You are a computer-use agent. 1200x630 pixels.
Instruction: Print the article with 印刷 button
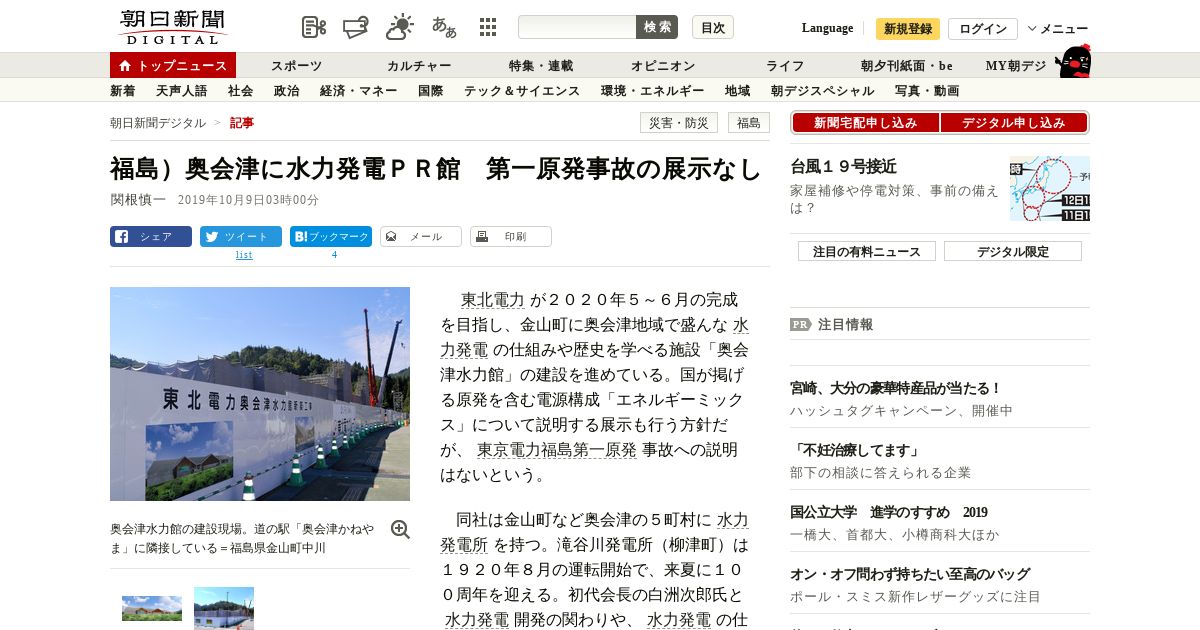(x=511, y=237)
